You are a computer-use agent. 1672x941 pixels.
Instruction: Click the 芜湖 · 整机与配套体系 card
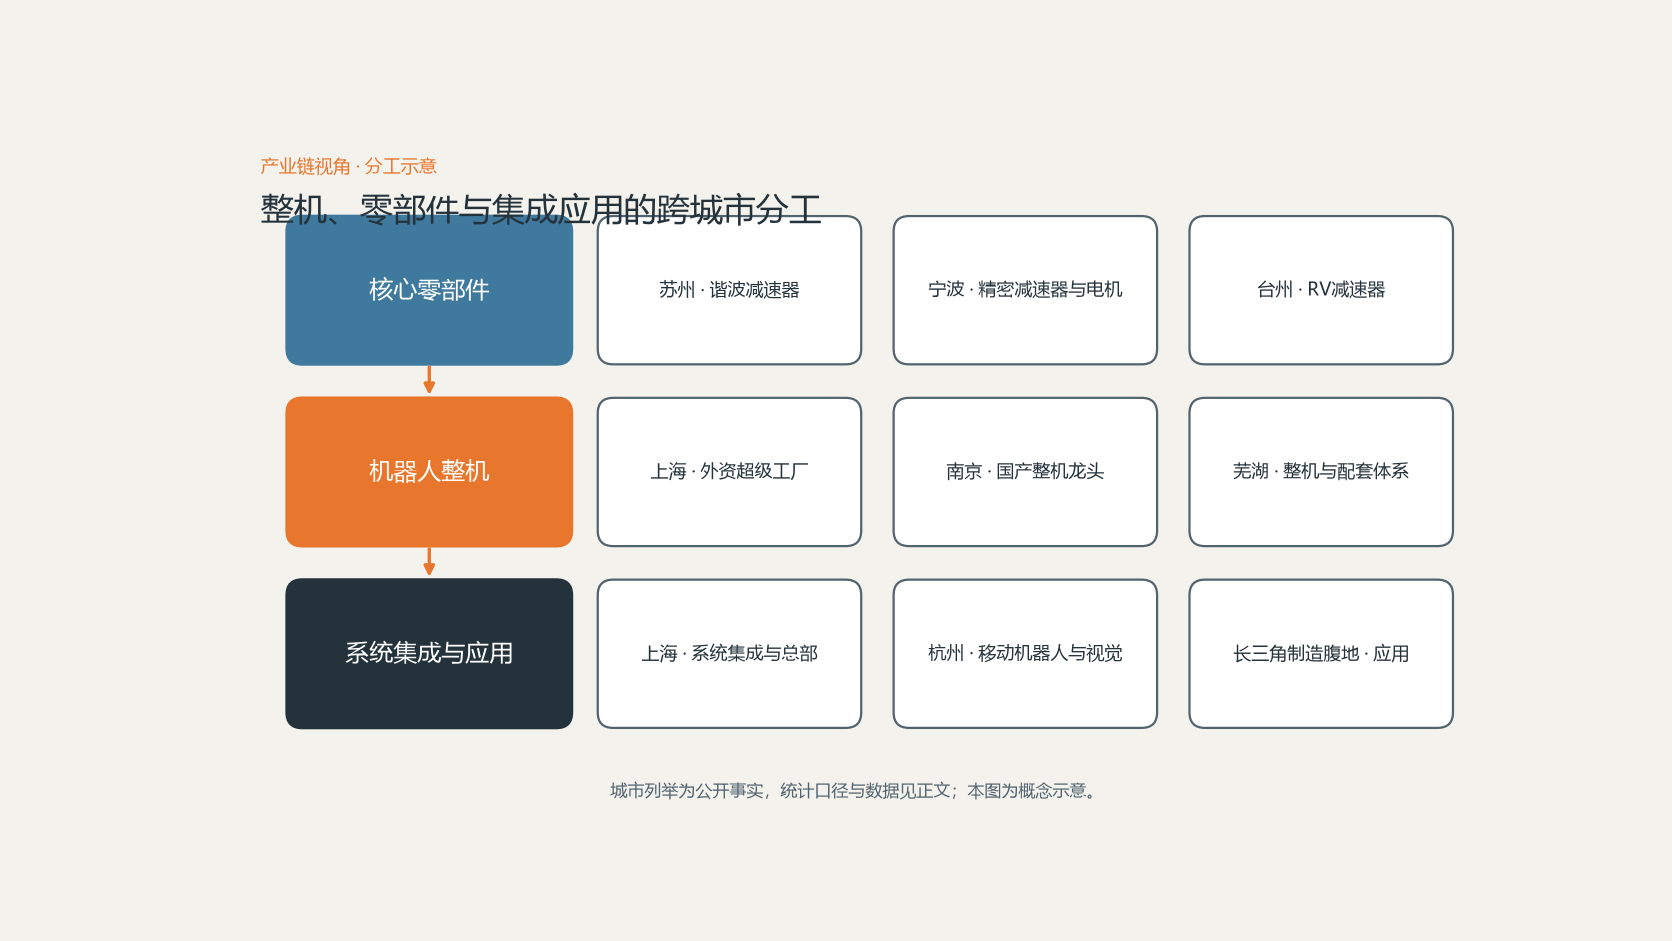1321,472
